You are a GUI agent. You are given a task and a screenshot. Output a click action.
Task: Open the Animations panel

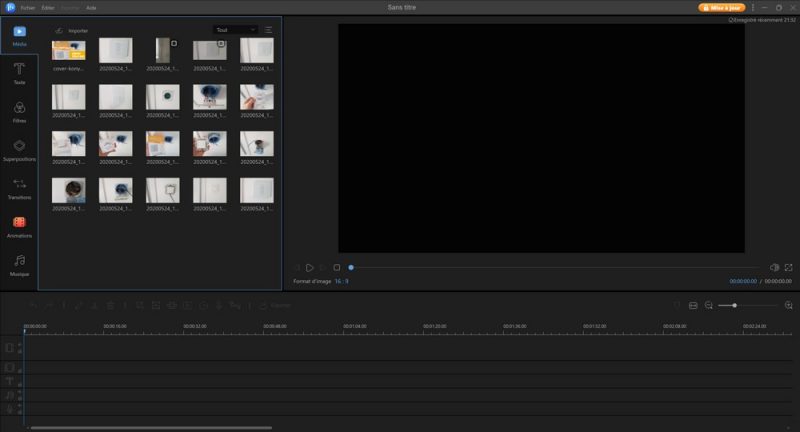click(x=19, y=226)
